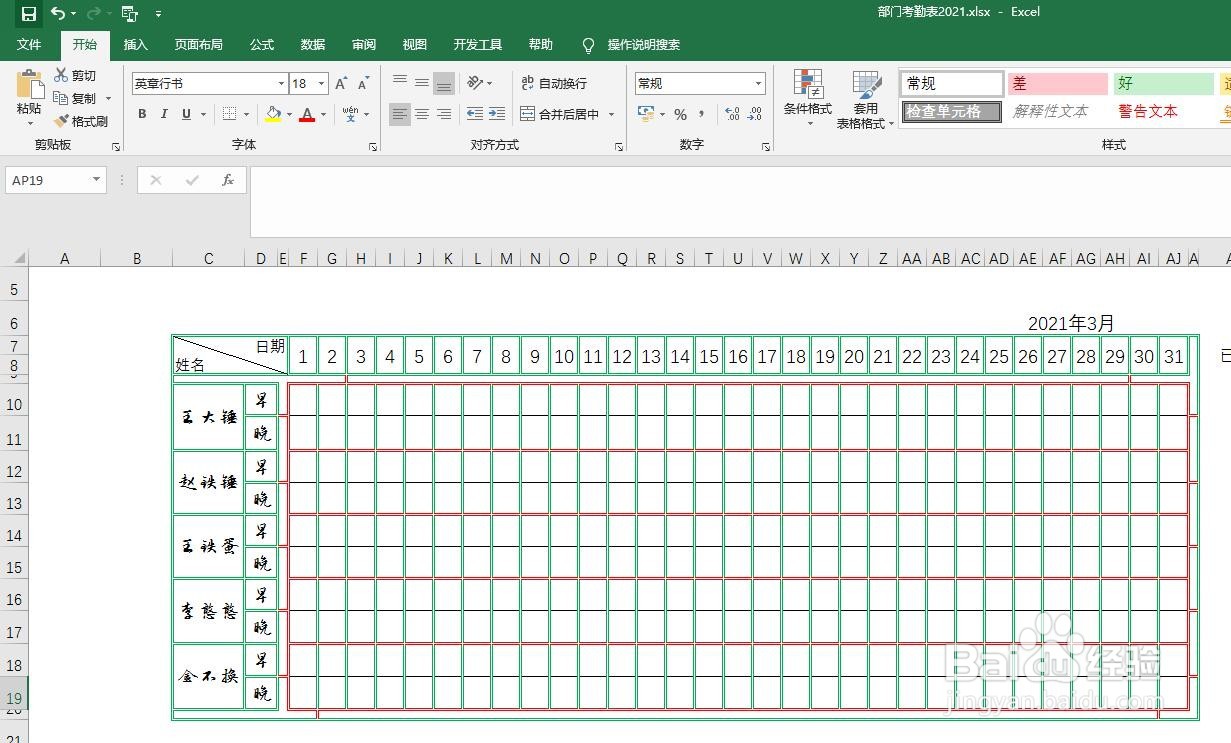The width and height of the screenshot is (1231, 743).
Task: Set top vertical alignment
Action: [400, 83]
